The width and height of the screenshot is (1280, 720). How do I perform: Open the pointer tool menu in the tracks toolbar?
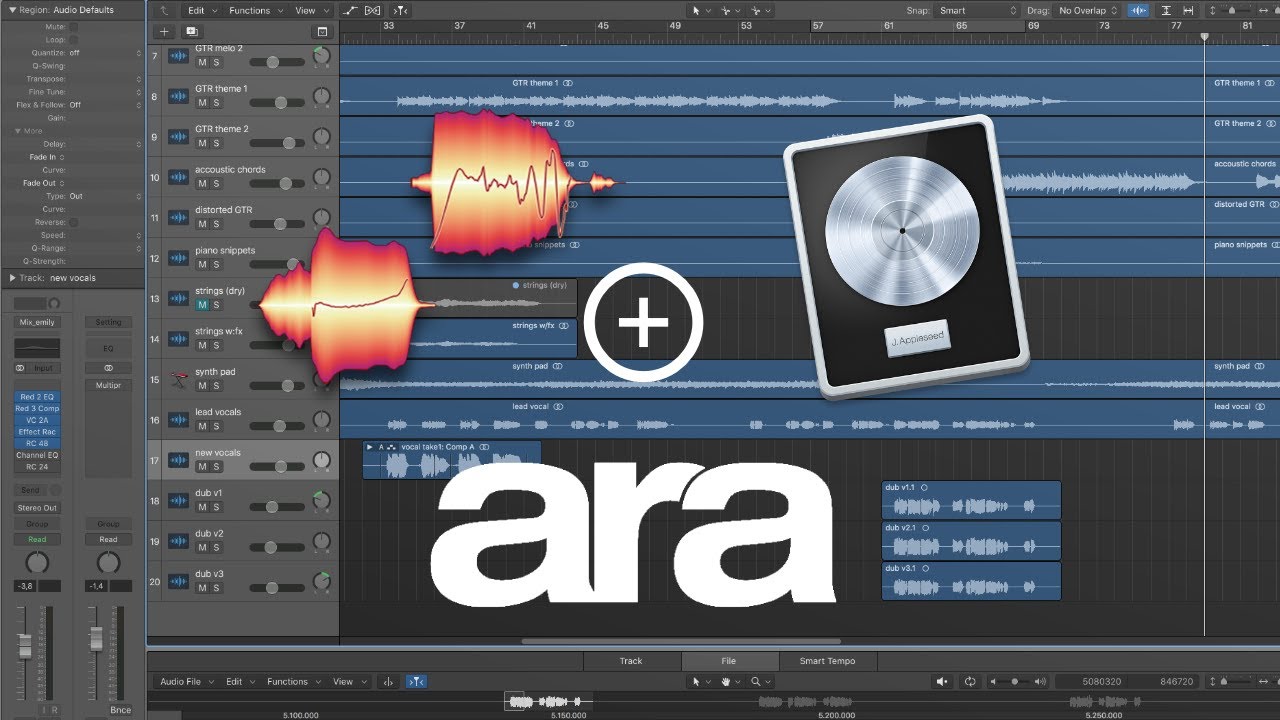pos(701,10)
